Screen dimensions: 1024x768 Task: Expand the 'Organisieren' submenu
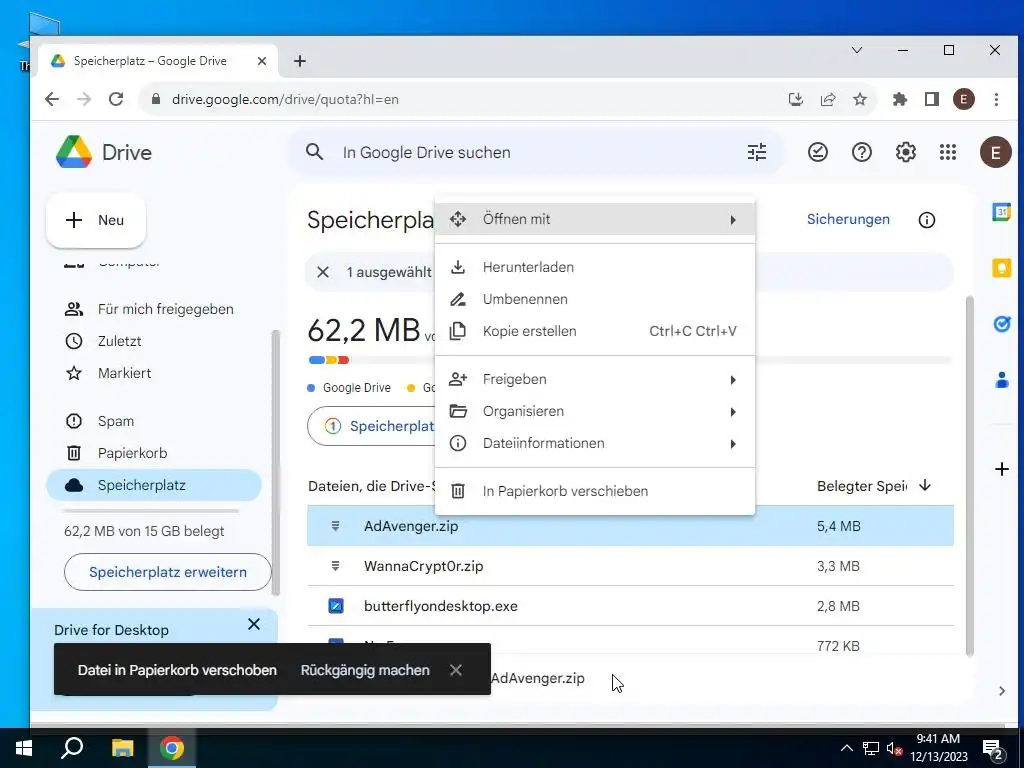tap(595, 411)
